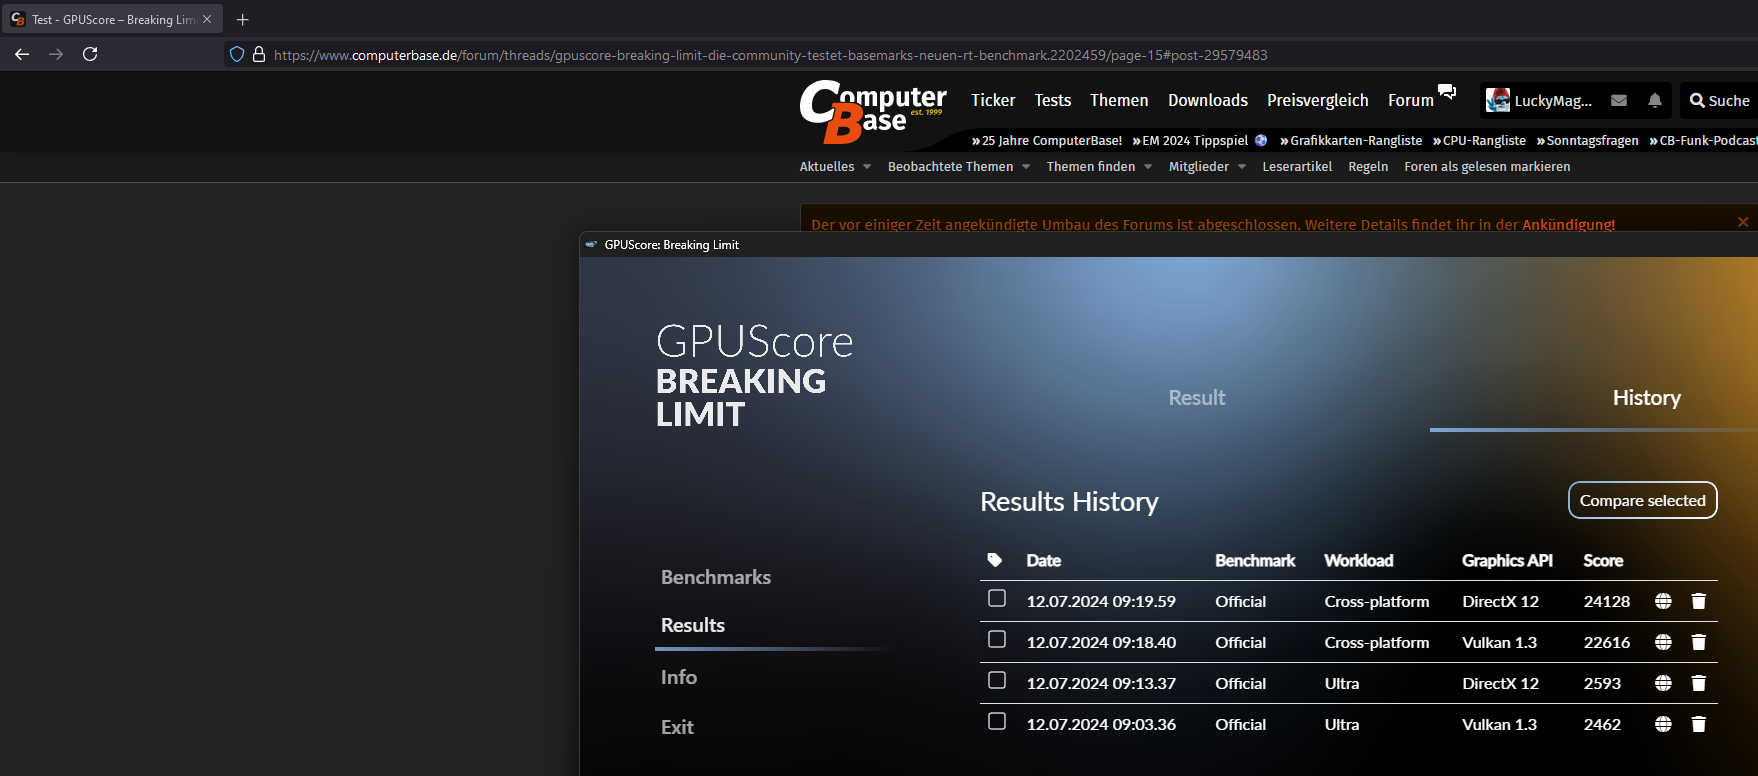
Task: Open notifications bell icon
Action: 1655,100
